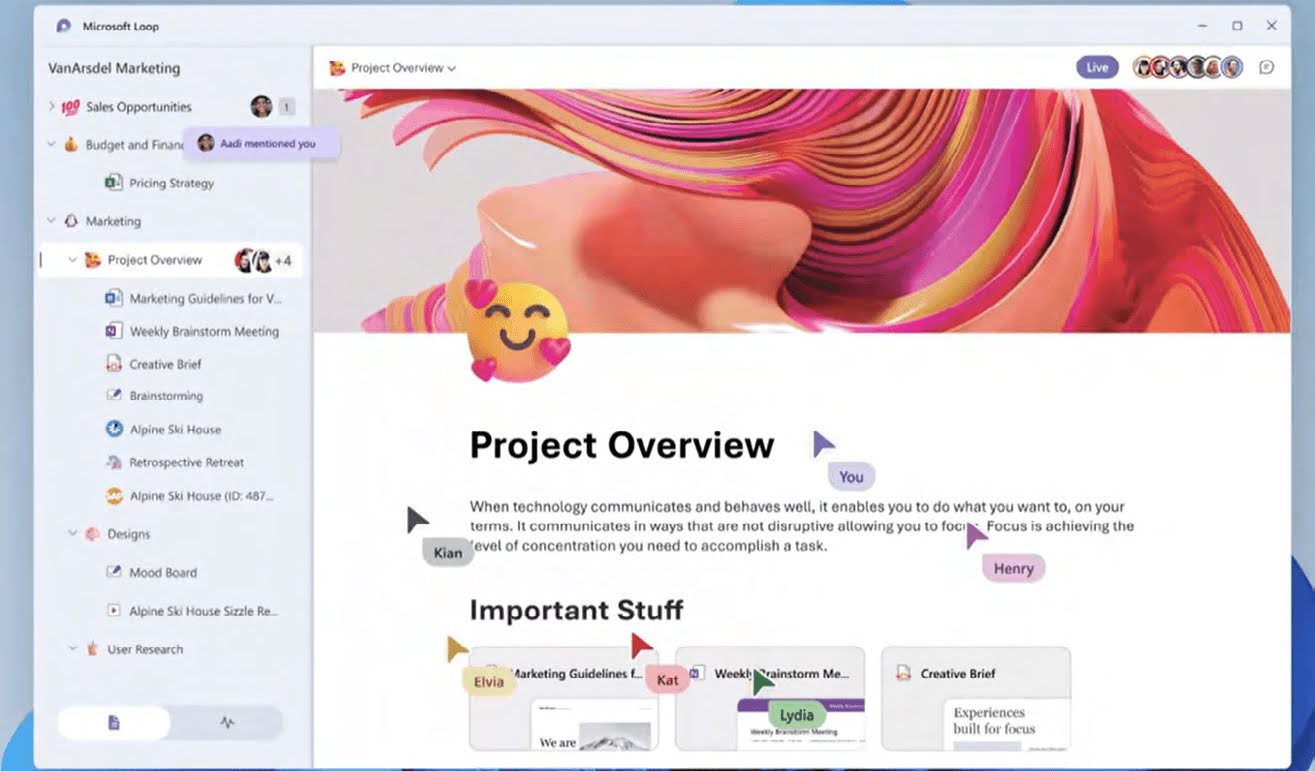Click the Word icon beside Marketing Guidelines
The height and width of the screenshot is (771, 1315).
click(113, 298)
